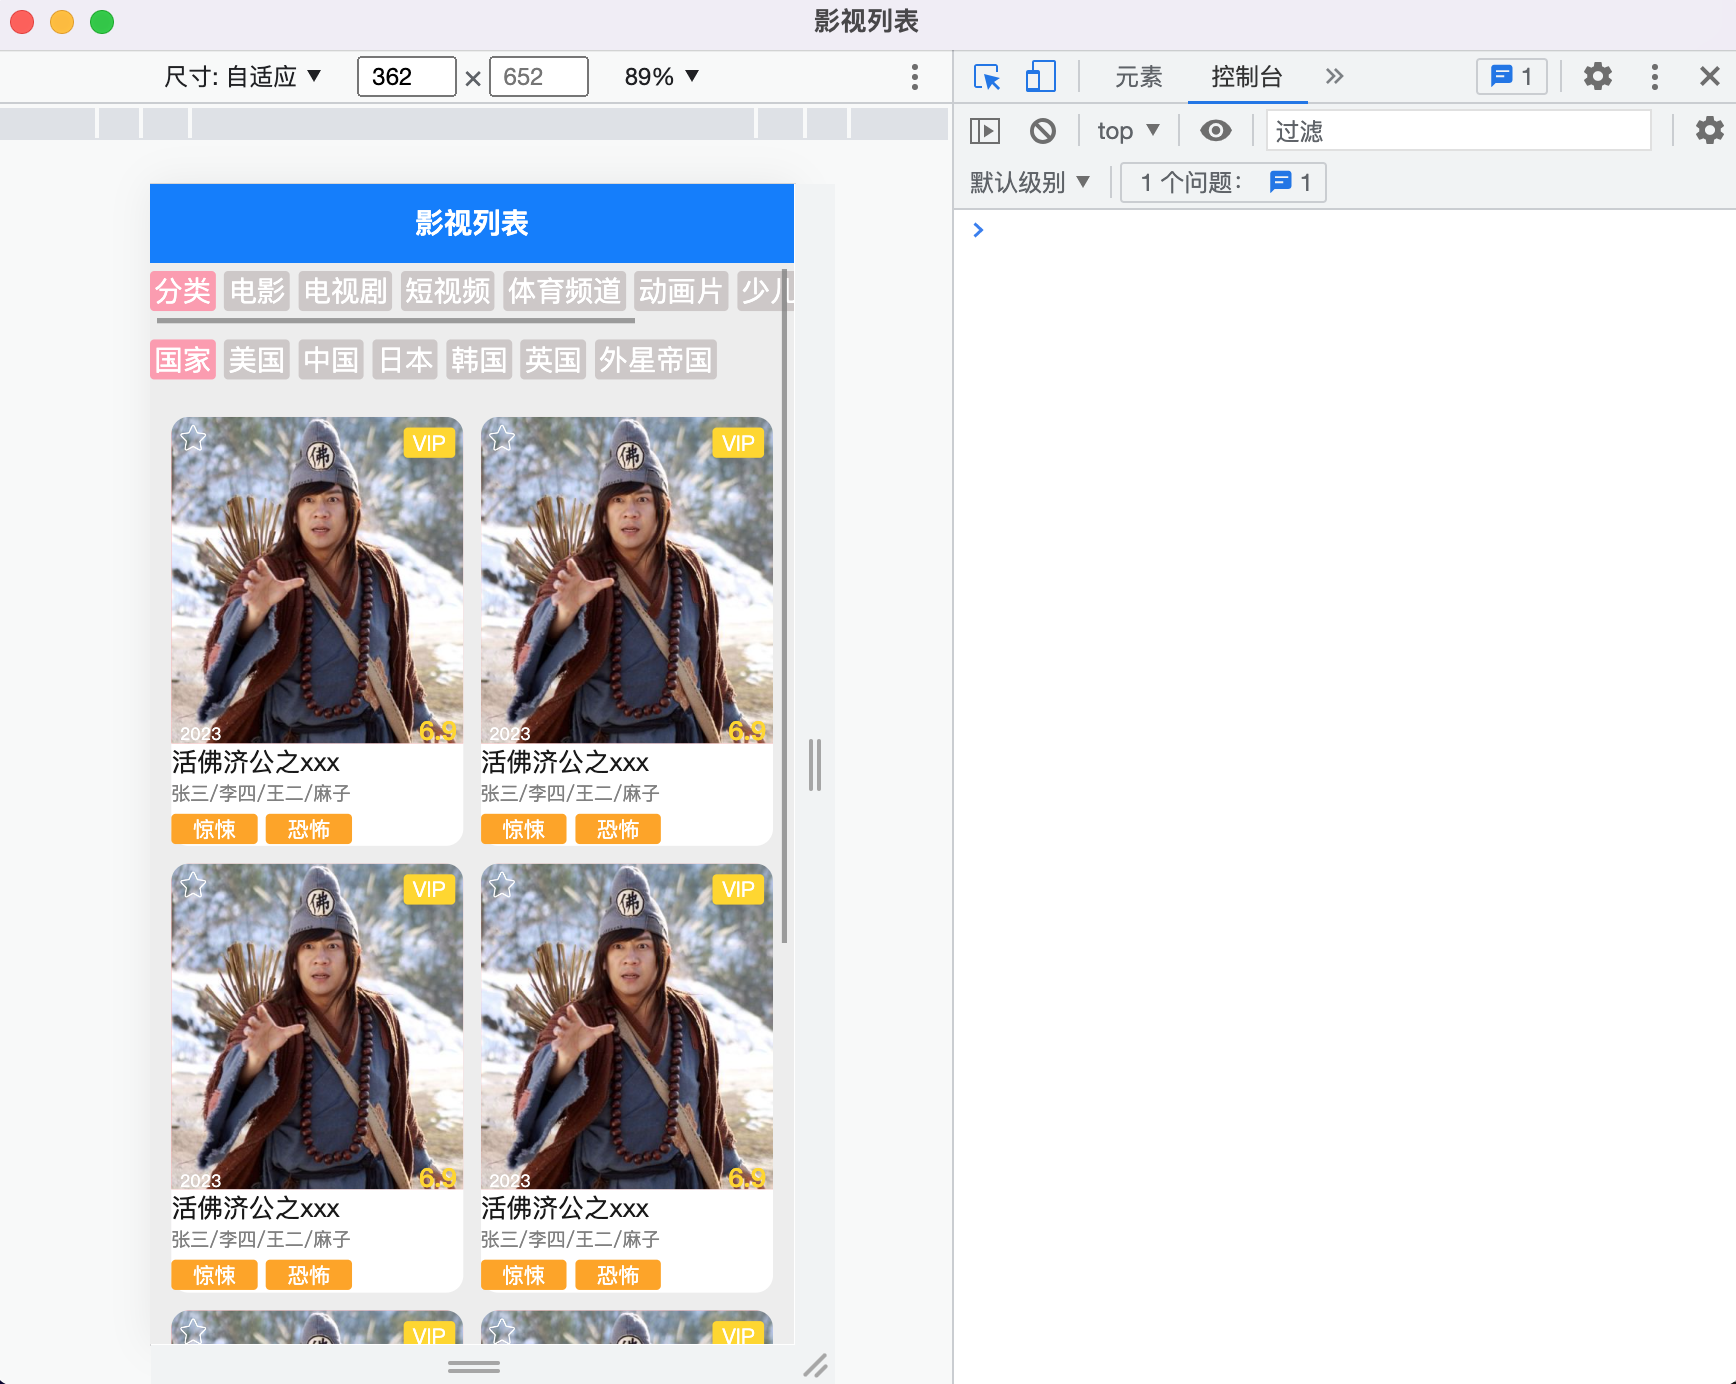The width and height of the screenshot is (1736, 1384).
Task: Select the 分类 category tag
Action: (183, 291)
